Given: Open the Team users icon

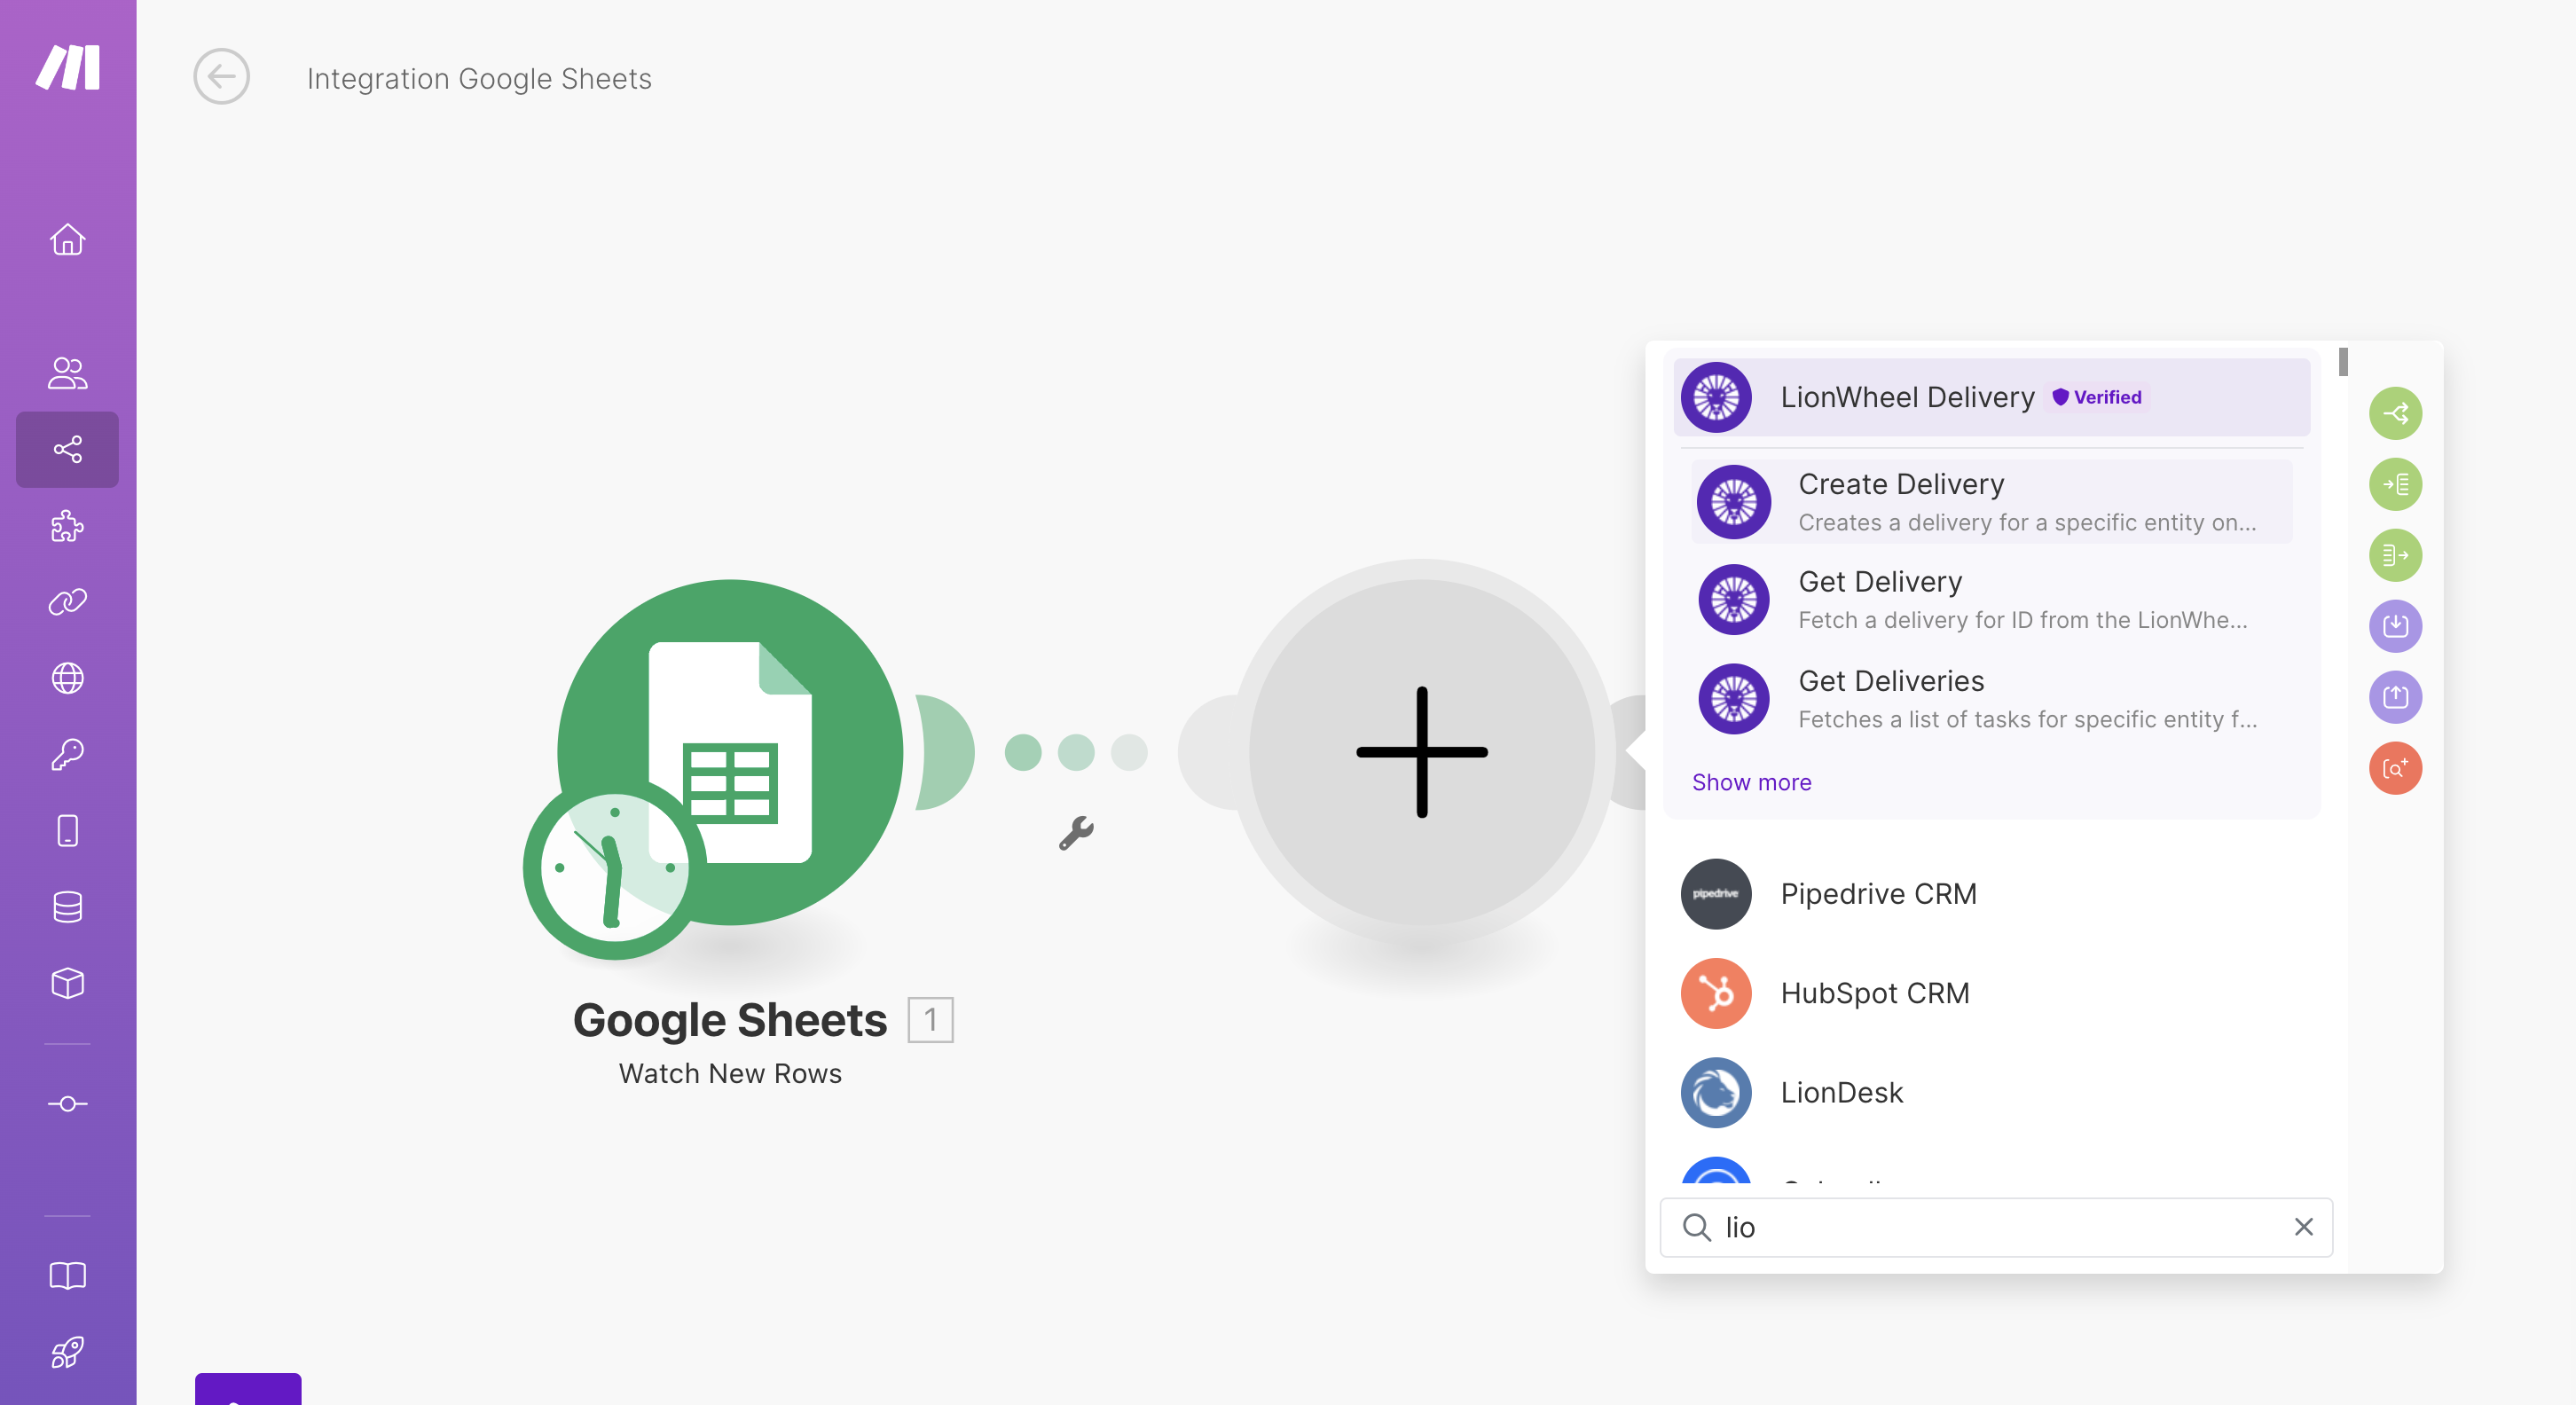Looking at the screenshot, I should (68, 373).
